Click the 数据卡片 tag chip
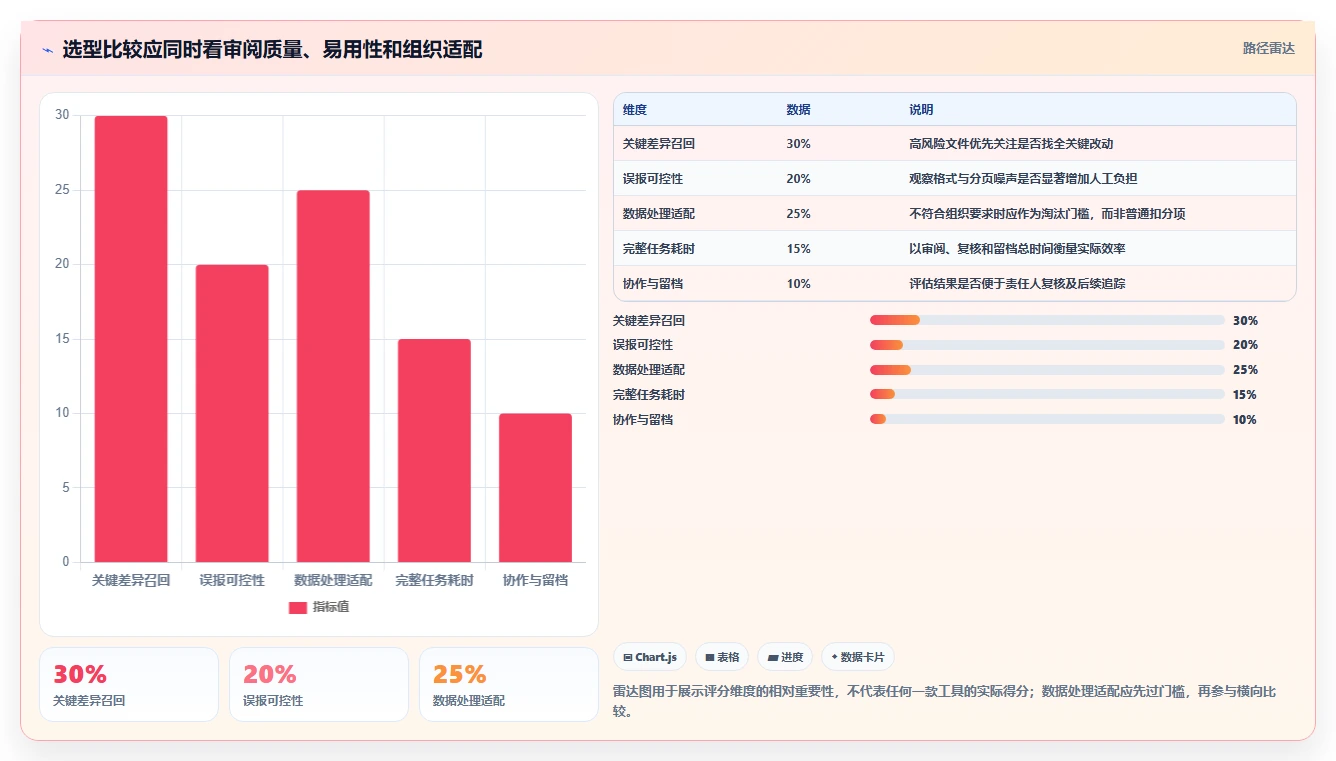This screenshot has width=1336, height=761. coord(857,657)
